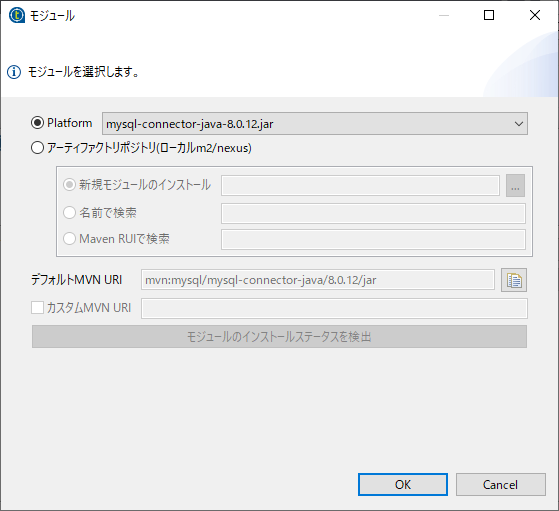Enable the カスタムMVN URI checkbox

click(37, 307)
